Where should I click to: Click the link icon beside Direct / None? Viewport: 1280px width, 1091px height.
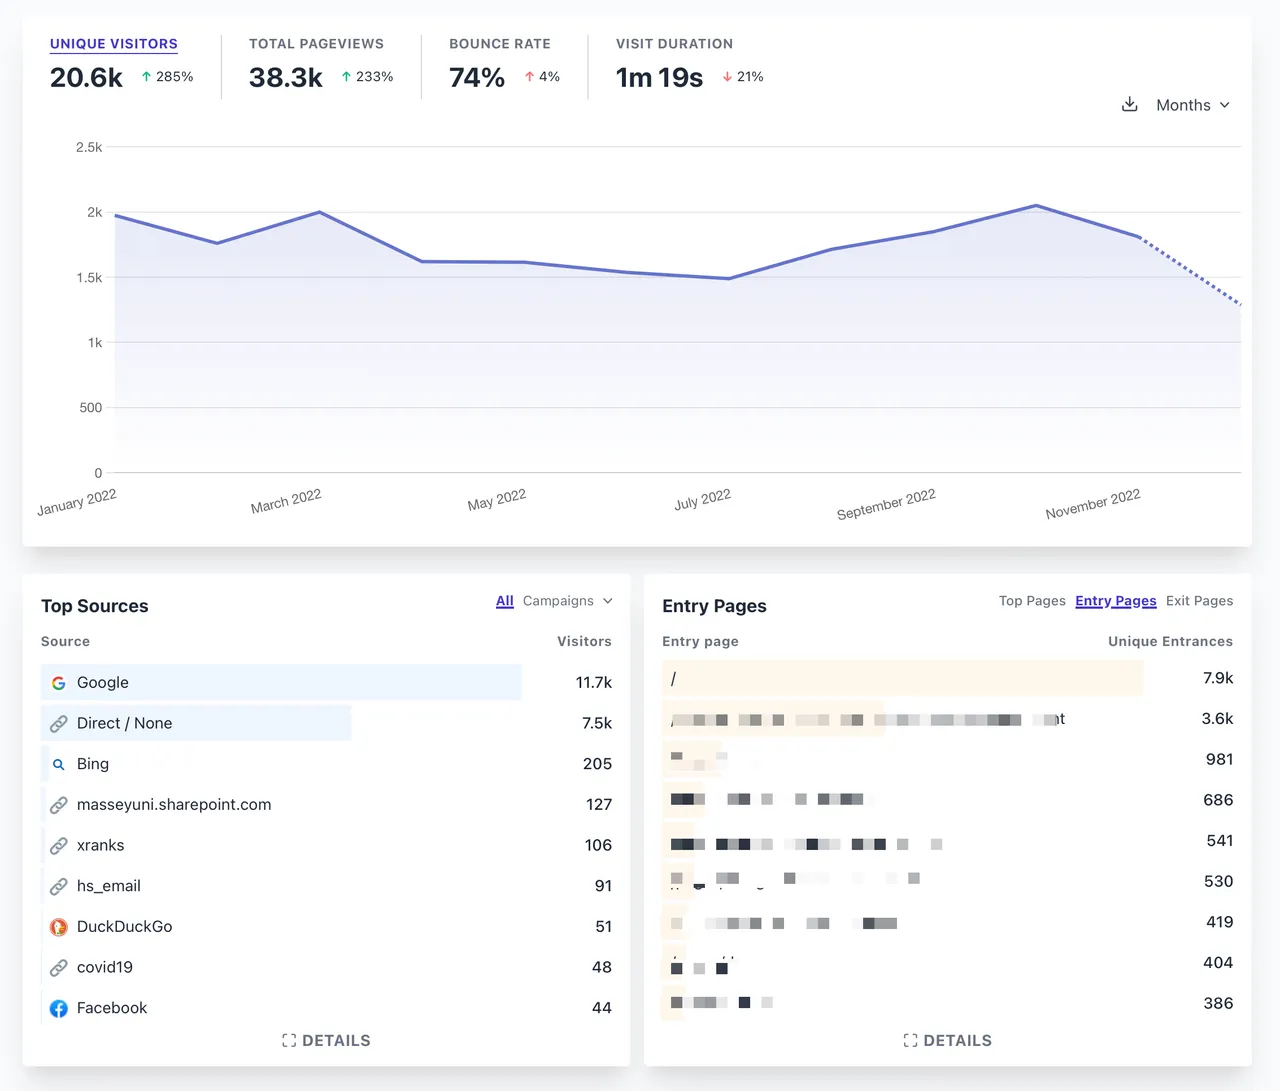(x=59, y=723)
